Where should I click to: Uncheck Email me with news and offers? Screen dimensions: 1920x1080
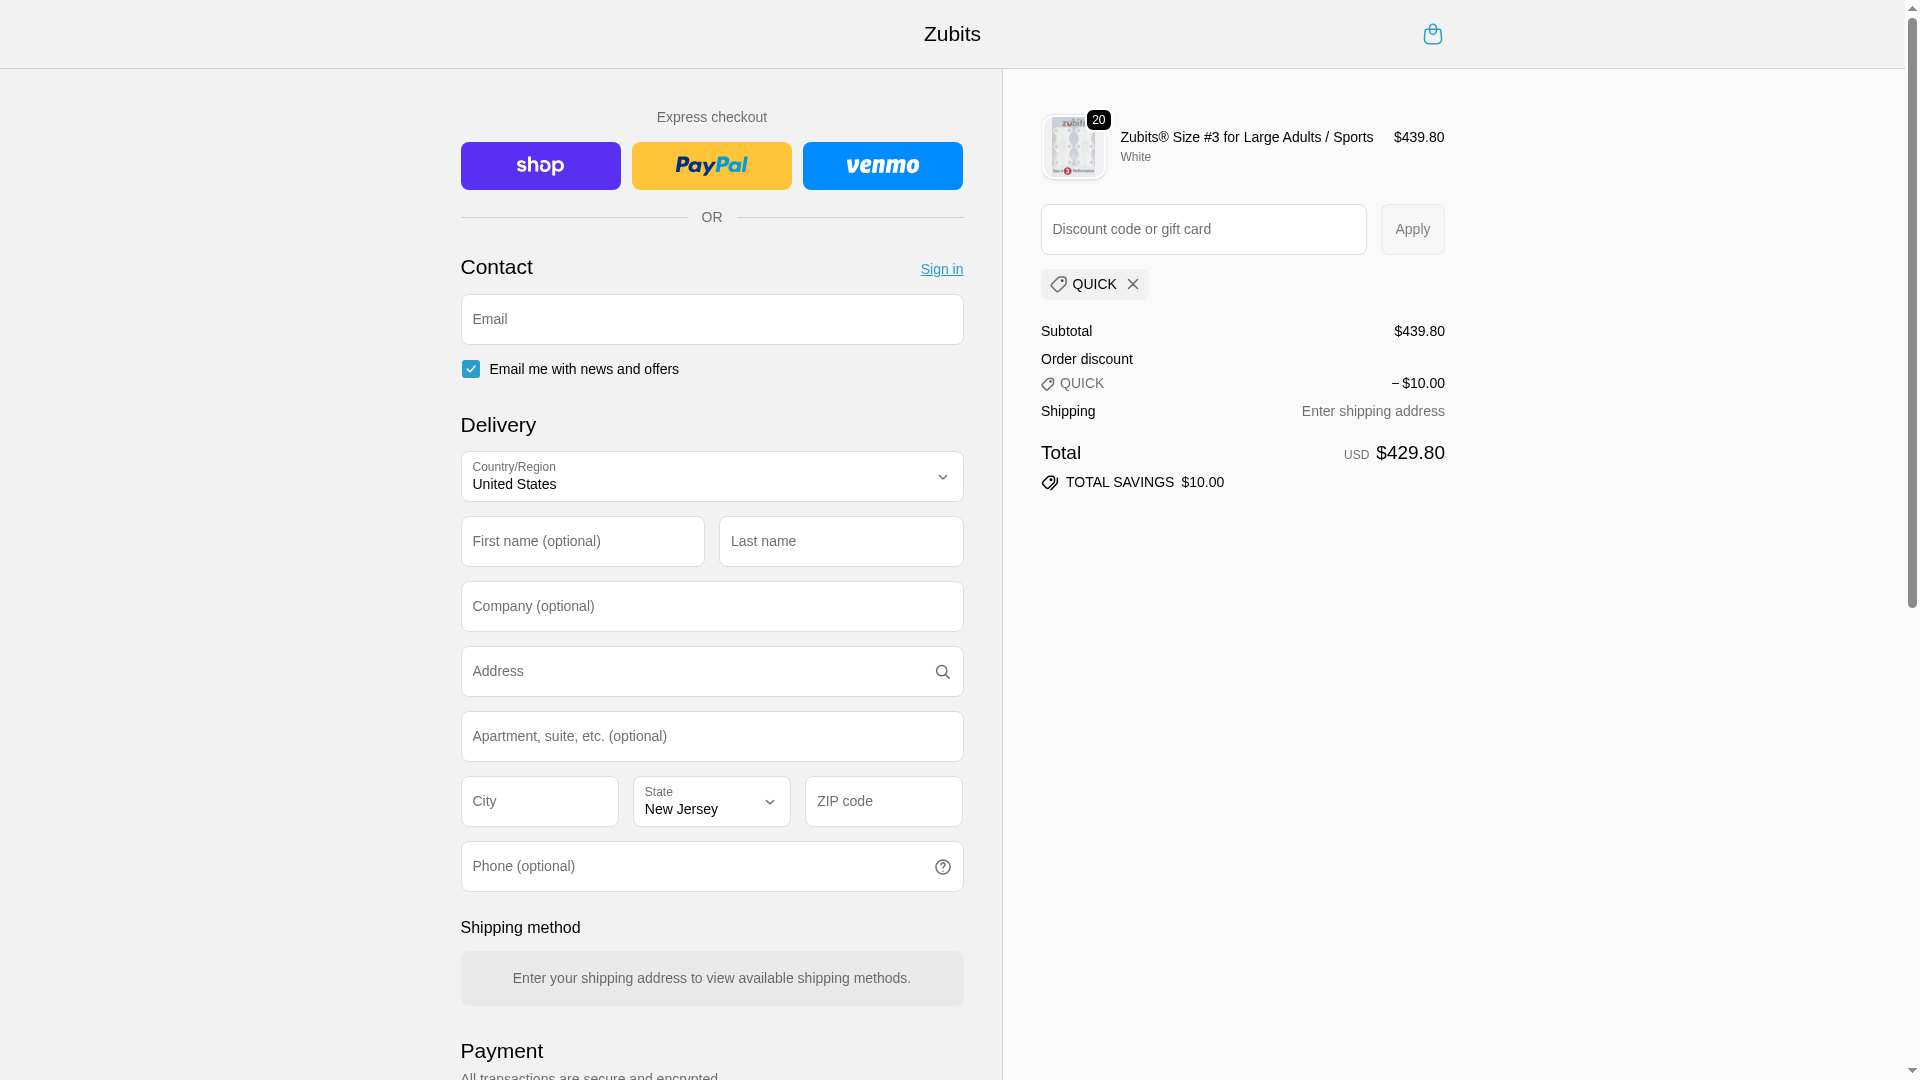[470, 369]
